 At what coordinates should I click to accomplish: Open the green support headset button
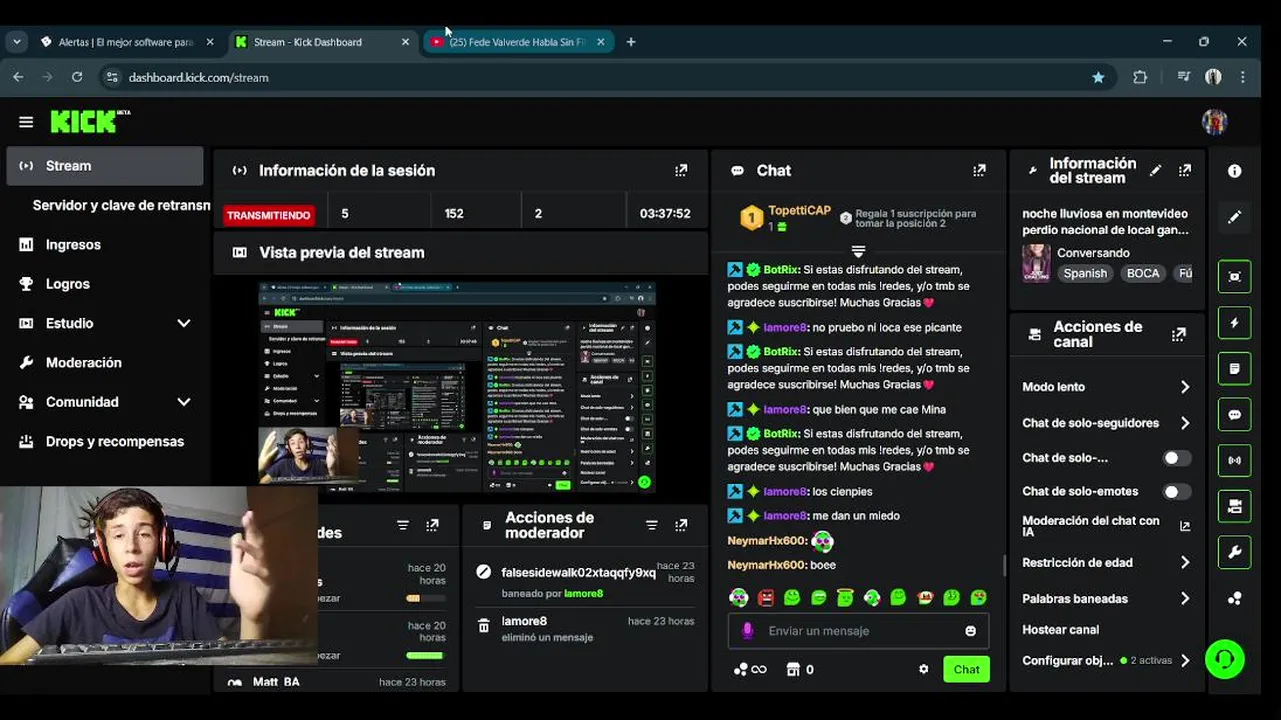(1224, 659)
